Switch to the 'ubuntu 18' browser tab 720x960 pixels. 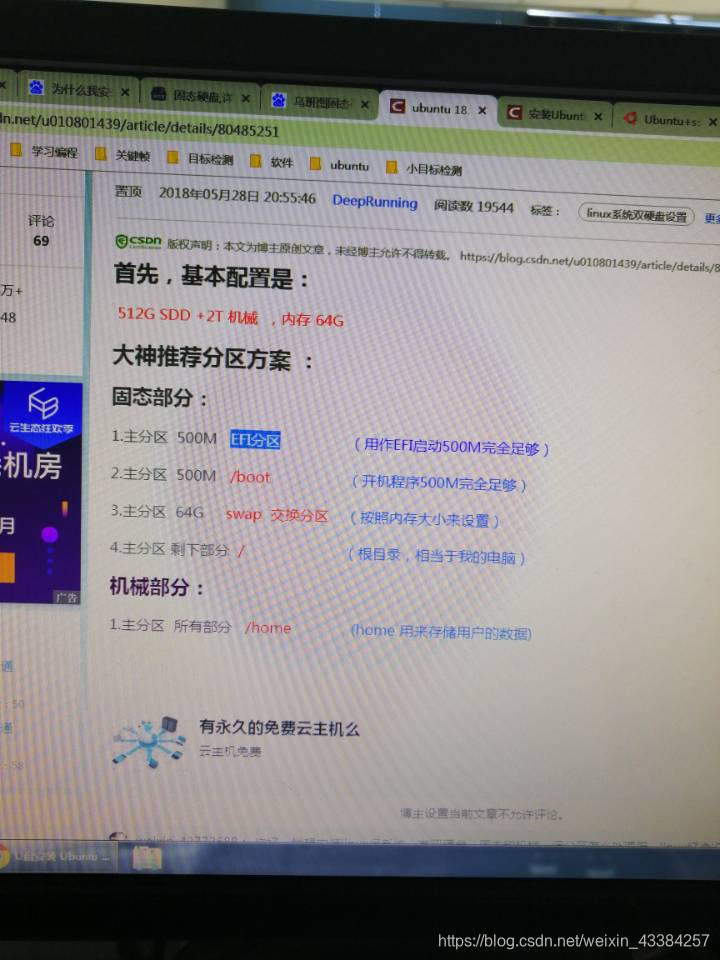tap(438, 109)
